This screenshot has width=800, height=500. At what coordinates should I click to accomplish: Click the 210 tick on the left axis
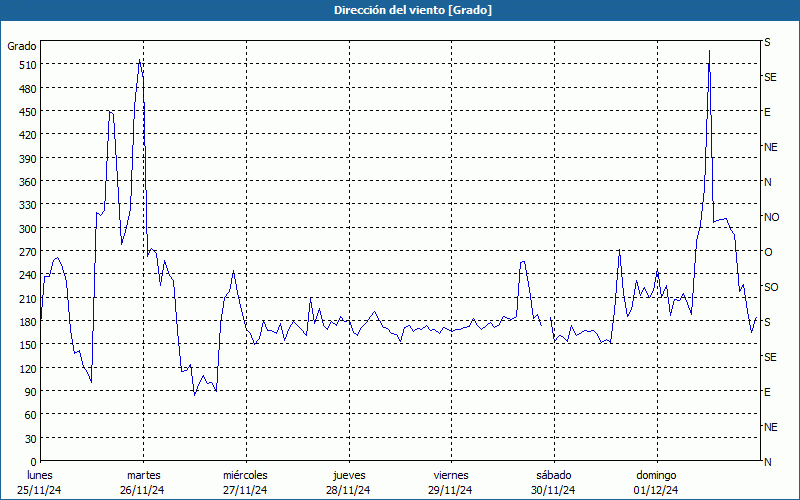tap(27, 299)
